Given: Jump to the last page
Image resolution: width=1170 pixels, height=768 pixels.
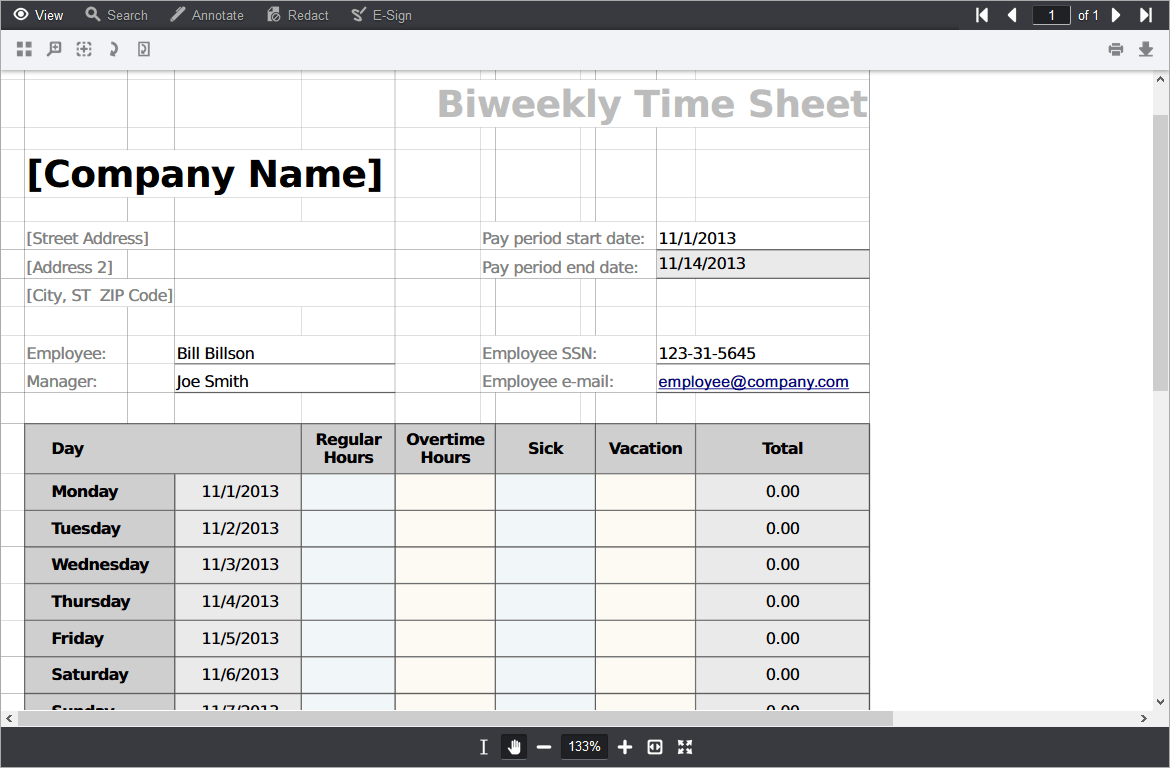Looking at the screenshot, I should pos(1144,14).
